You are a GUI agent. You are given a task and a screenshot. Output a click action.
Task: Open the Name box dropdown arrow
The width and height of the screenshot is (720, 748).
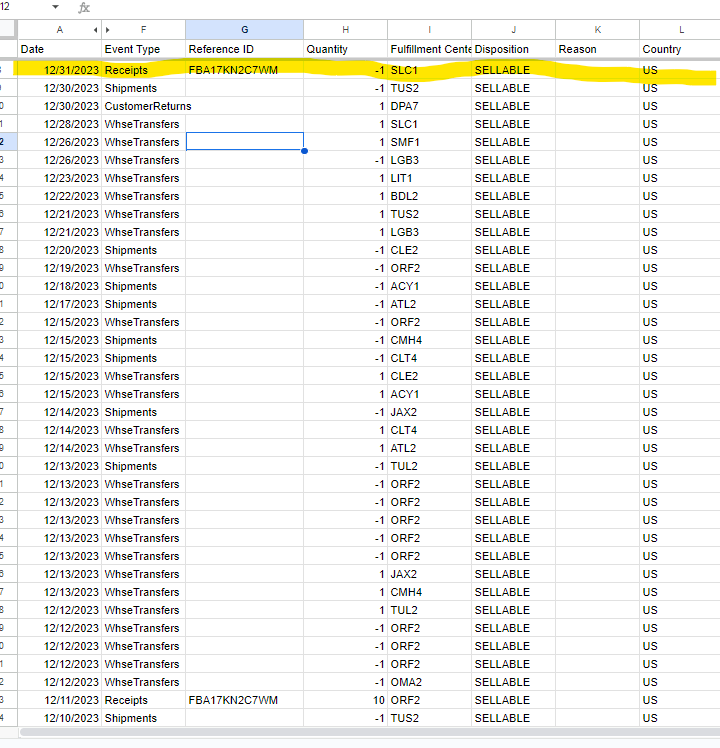click(55, 7)
